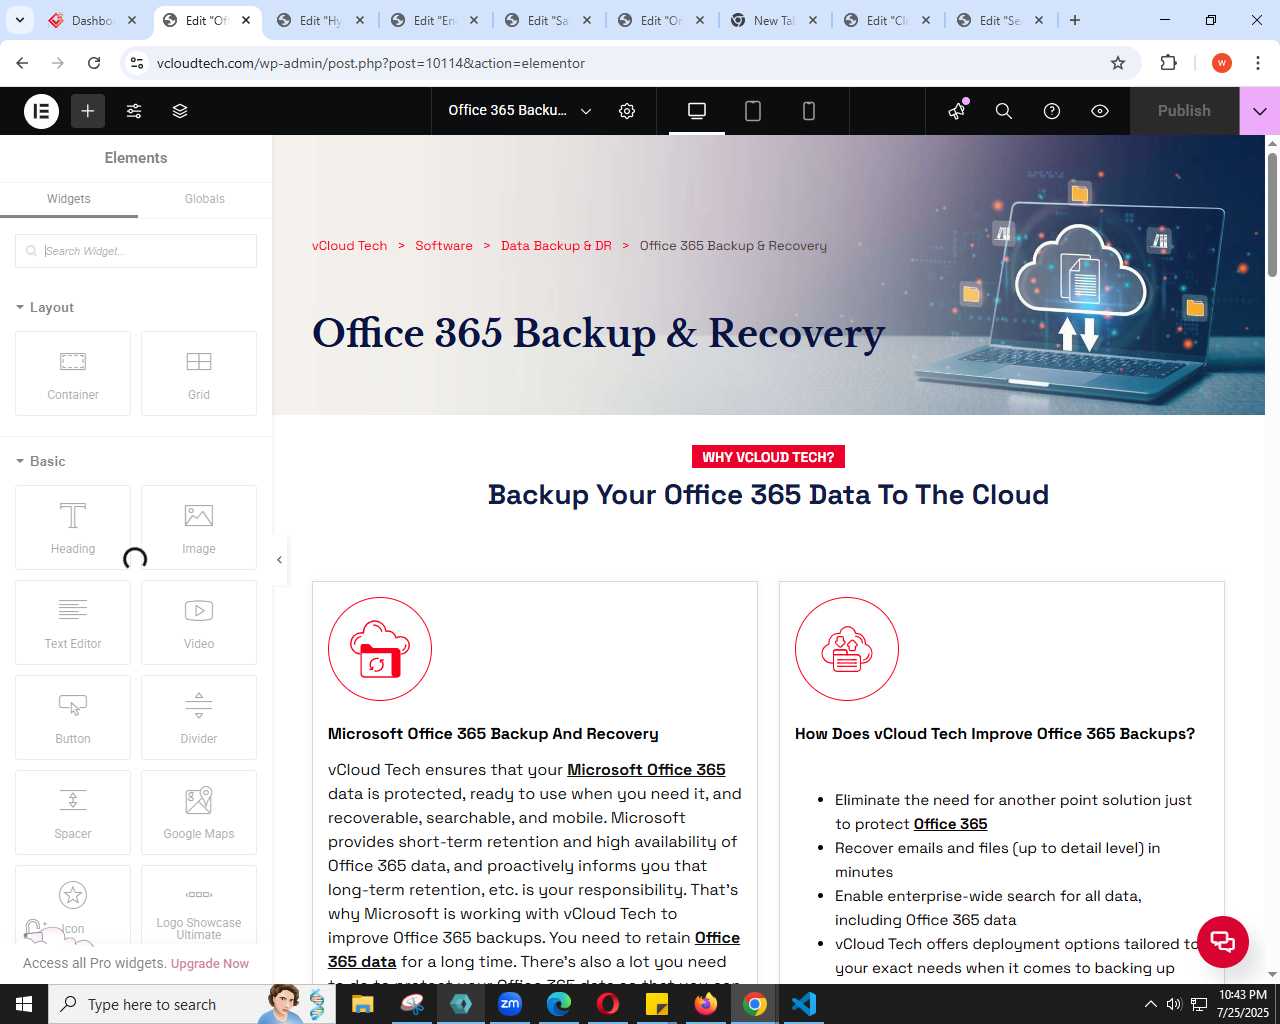1280x1024 pixels.
Task: Open page settings gear icon
Action: click(627, 111)
